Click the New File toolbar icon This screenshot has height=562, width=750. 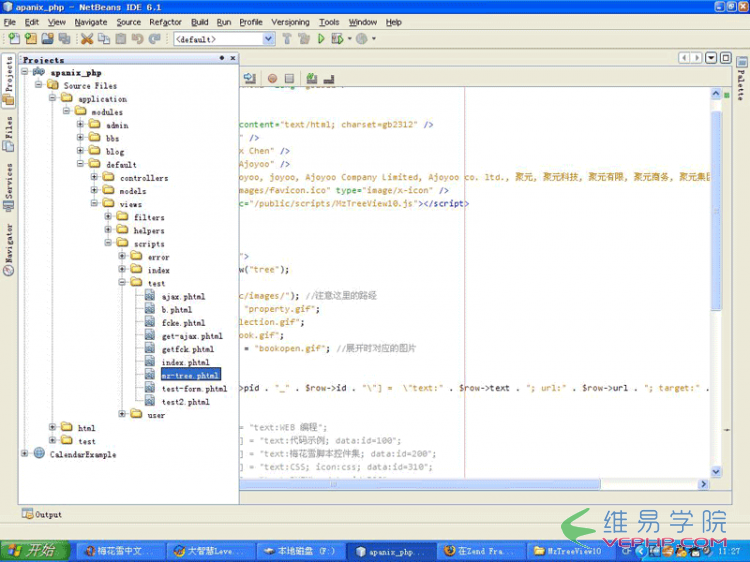click(14, 39)
